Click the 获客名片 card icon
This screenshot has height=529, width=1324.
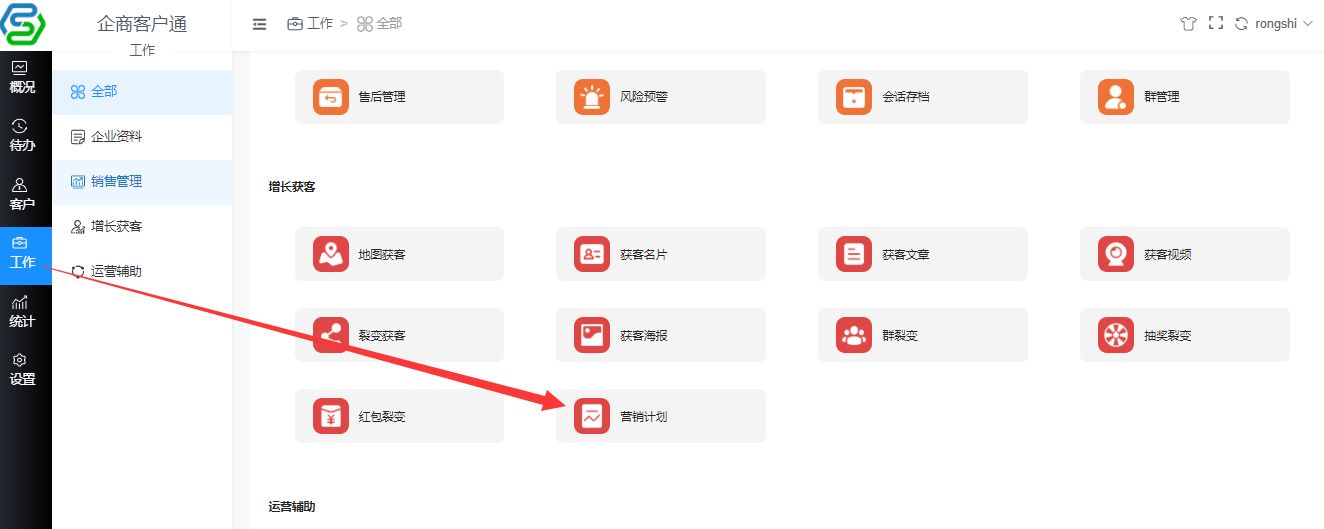pyautogui.click(x=592, y=254)
